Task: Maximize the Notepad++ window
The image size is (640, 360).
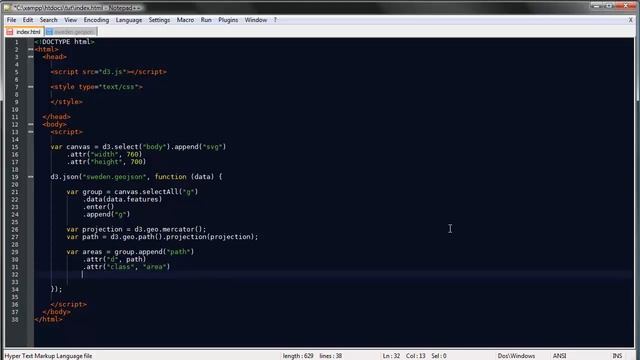Action: [x=610, y=6]
